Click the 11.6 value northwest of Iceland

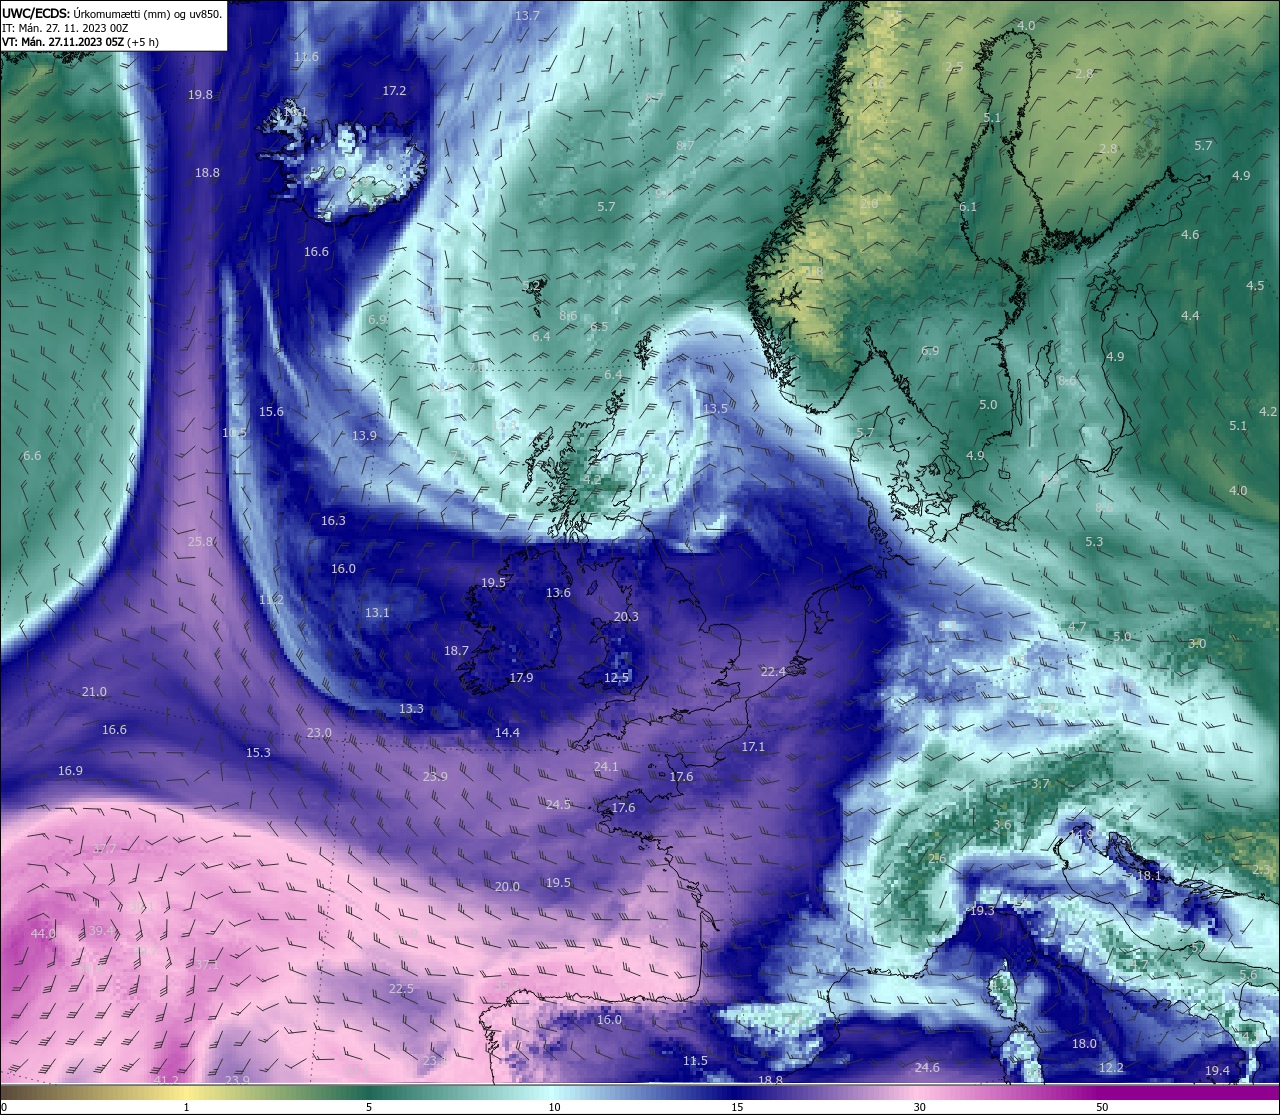point(306,57)
